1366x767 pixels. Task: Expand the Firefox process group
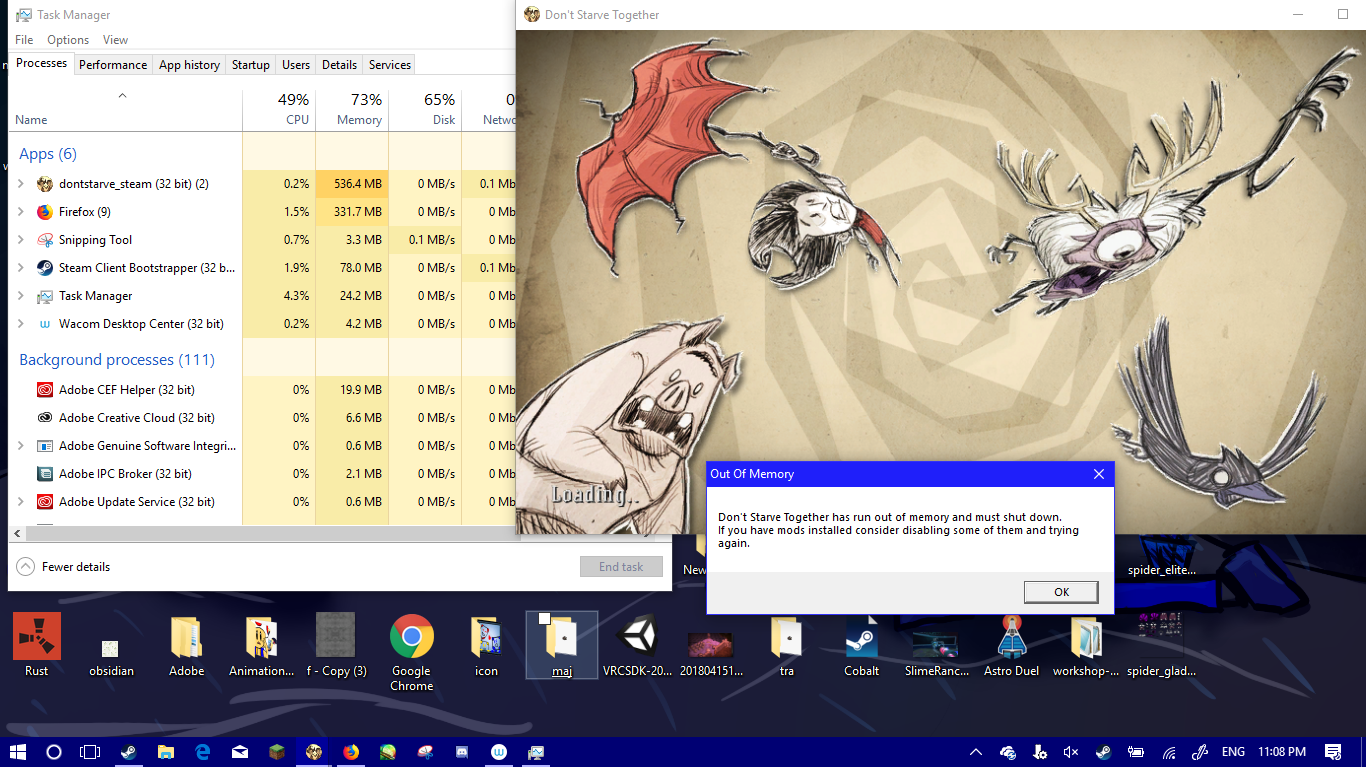pos(21,212)
